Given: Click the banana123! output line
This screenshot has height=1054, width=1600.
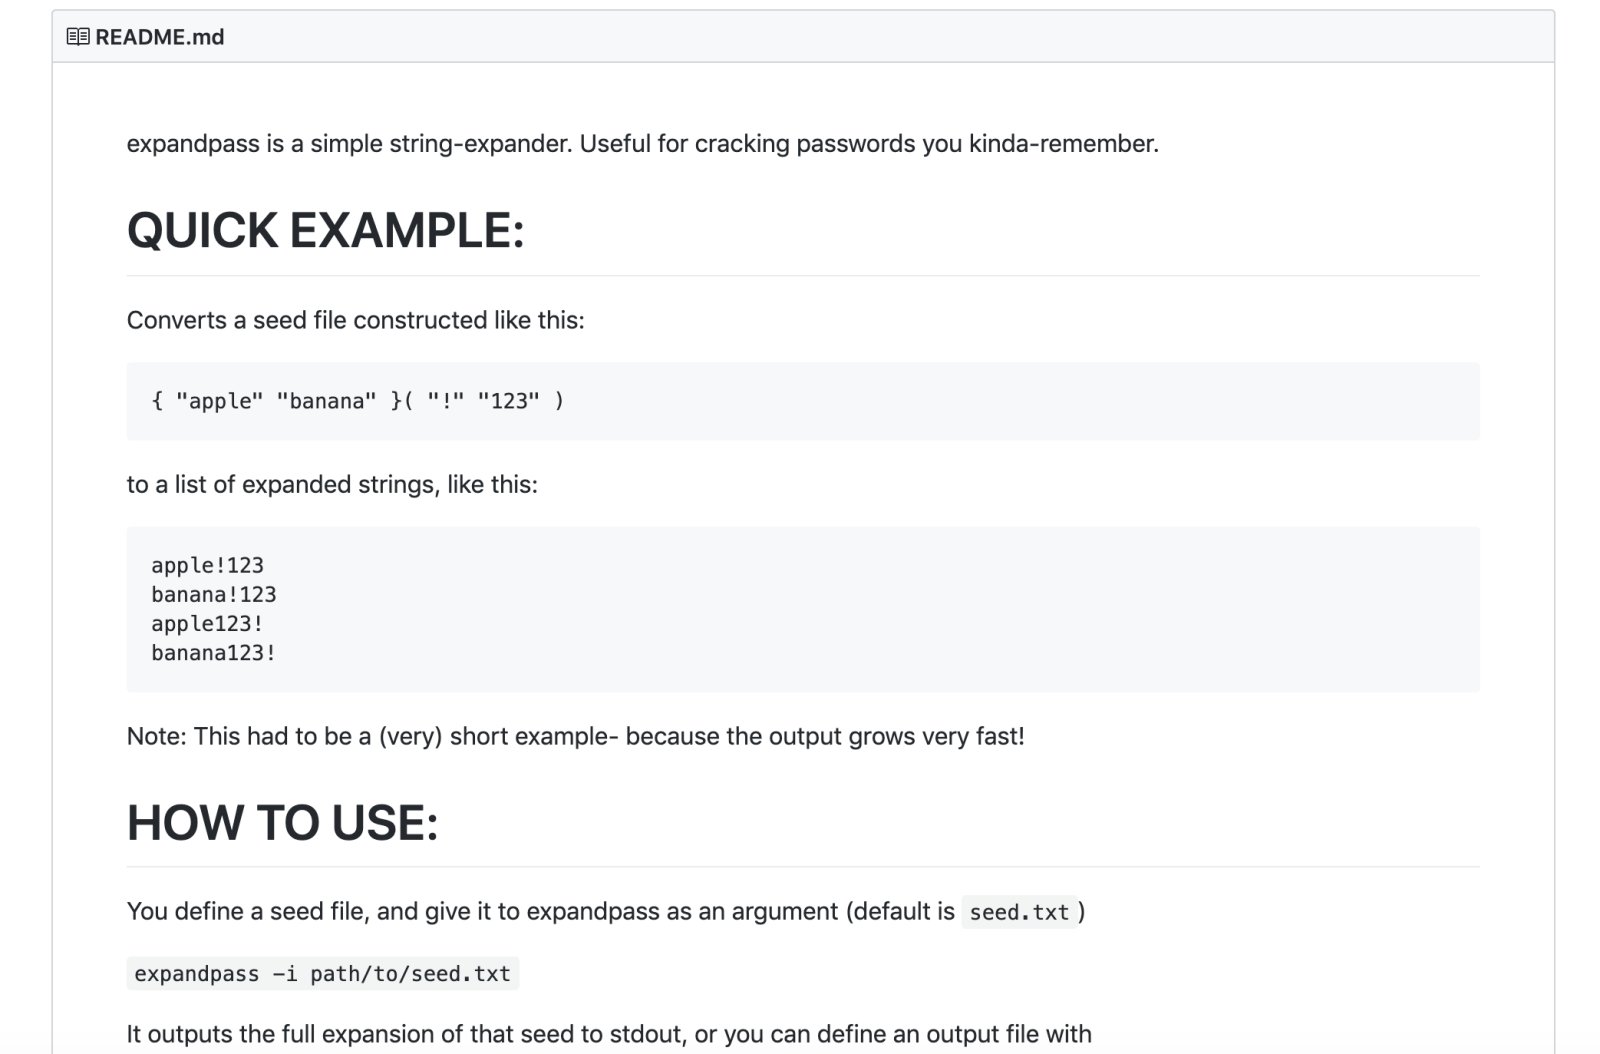Looking at the screenshot, I should pyautogui.click(x=214, y=653).
